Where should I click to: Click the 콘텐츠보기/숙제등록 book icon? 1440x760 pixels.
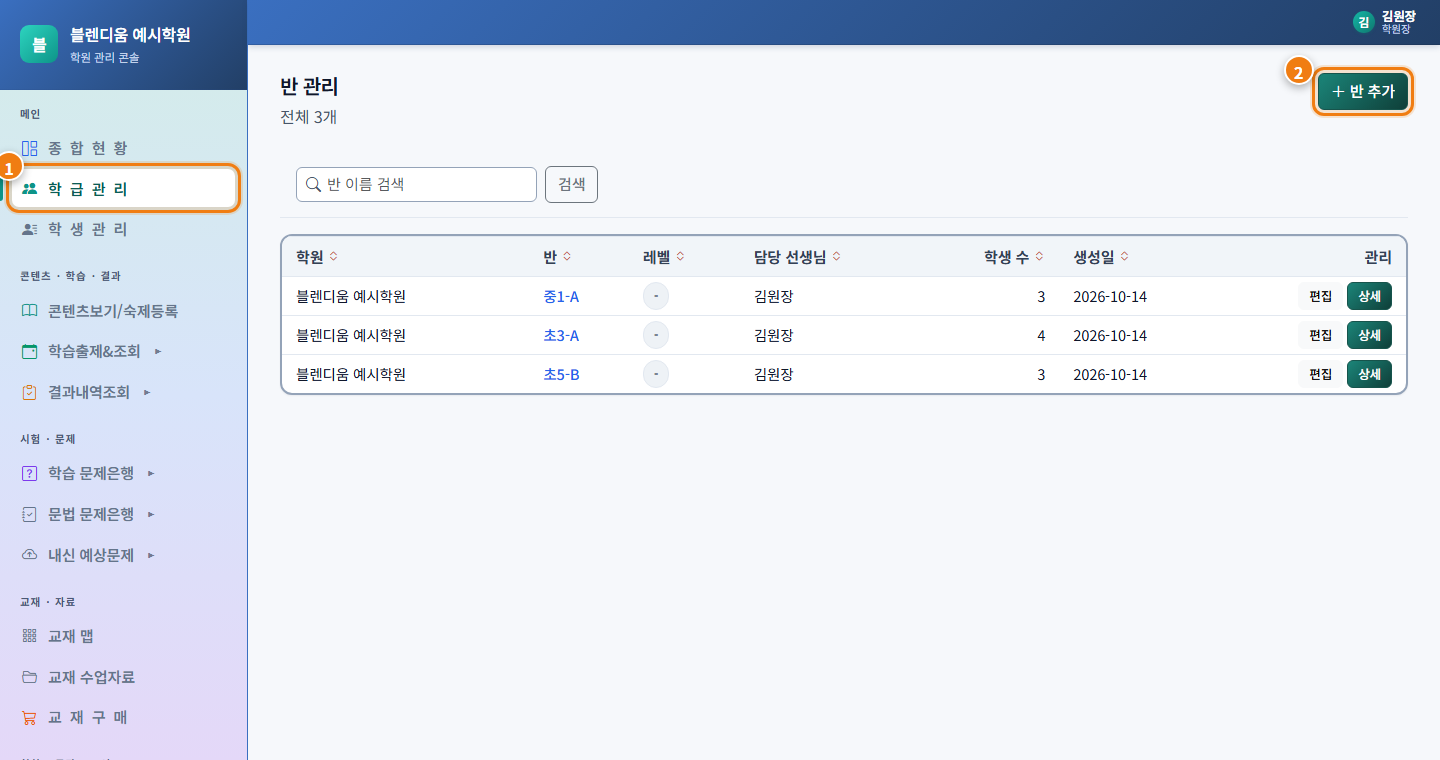30,311
